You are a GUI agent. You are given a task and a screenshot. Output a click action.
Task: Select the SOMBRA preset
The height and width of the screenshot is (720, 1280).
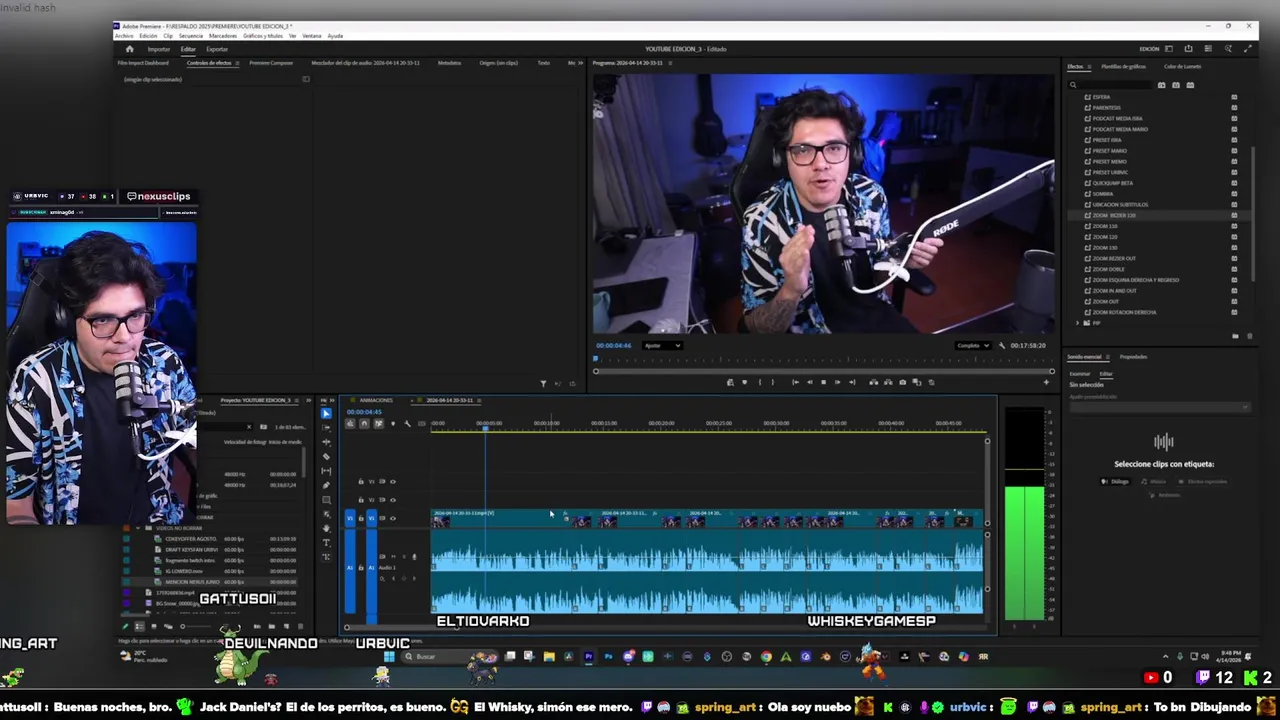tap(1102, 194)
